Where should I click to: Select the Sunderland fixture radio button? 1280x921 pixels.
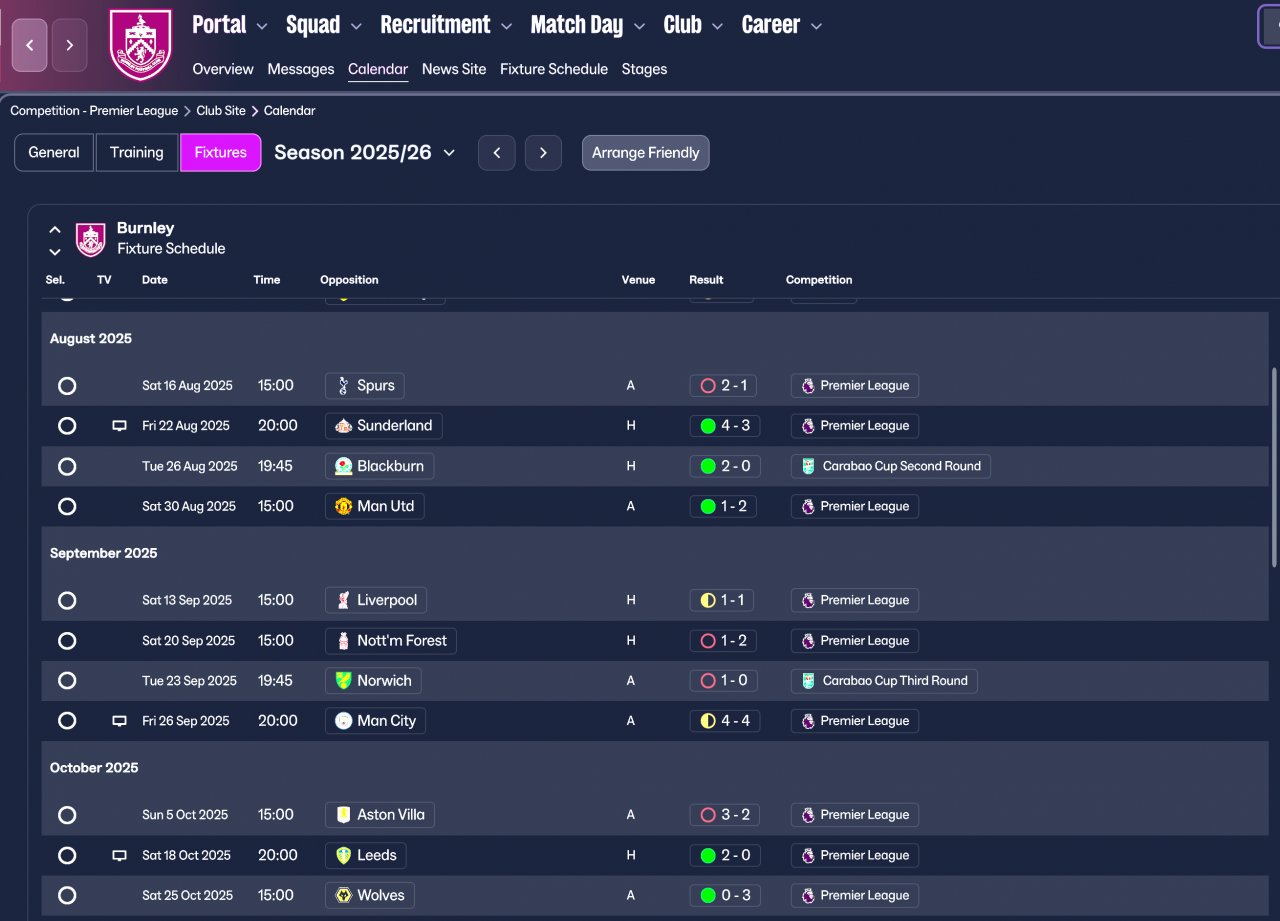click(x=67, y=426)
